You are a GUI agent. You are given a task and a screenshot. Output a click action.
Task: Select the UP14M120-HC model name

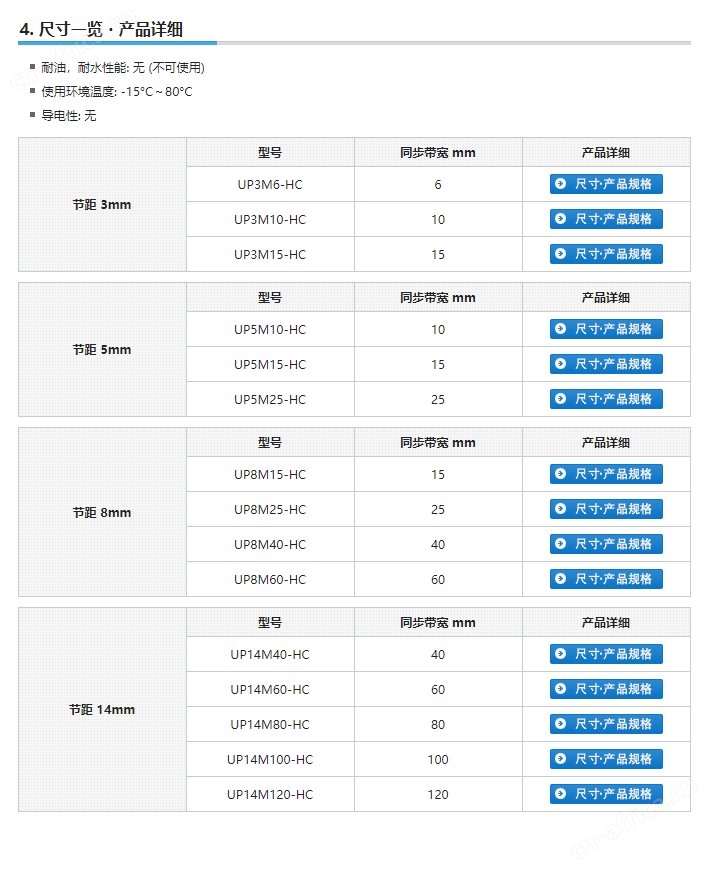click(x=270, y=794)
